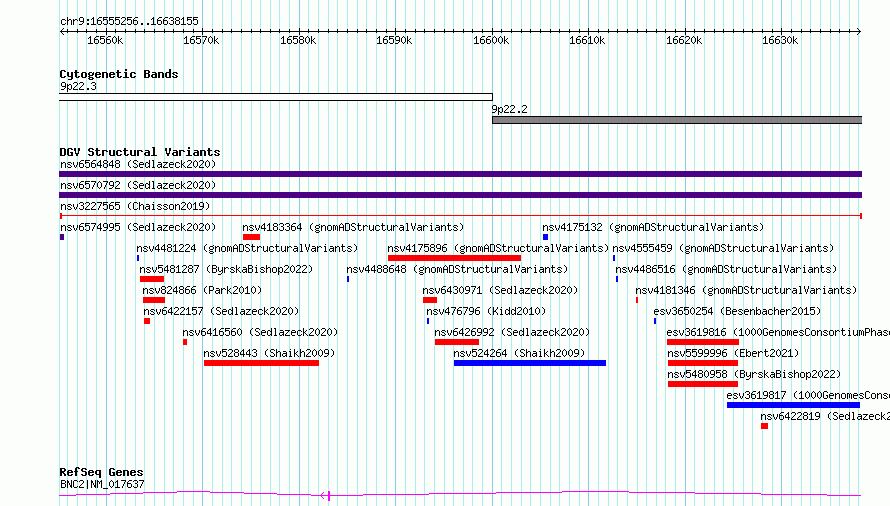The height and width of the screenshot is (506, 890).
Task: Click the red bar under nsv528443
Action: pos(261,363)
